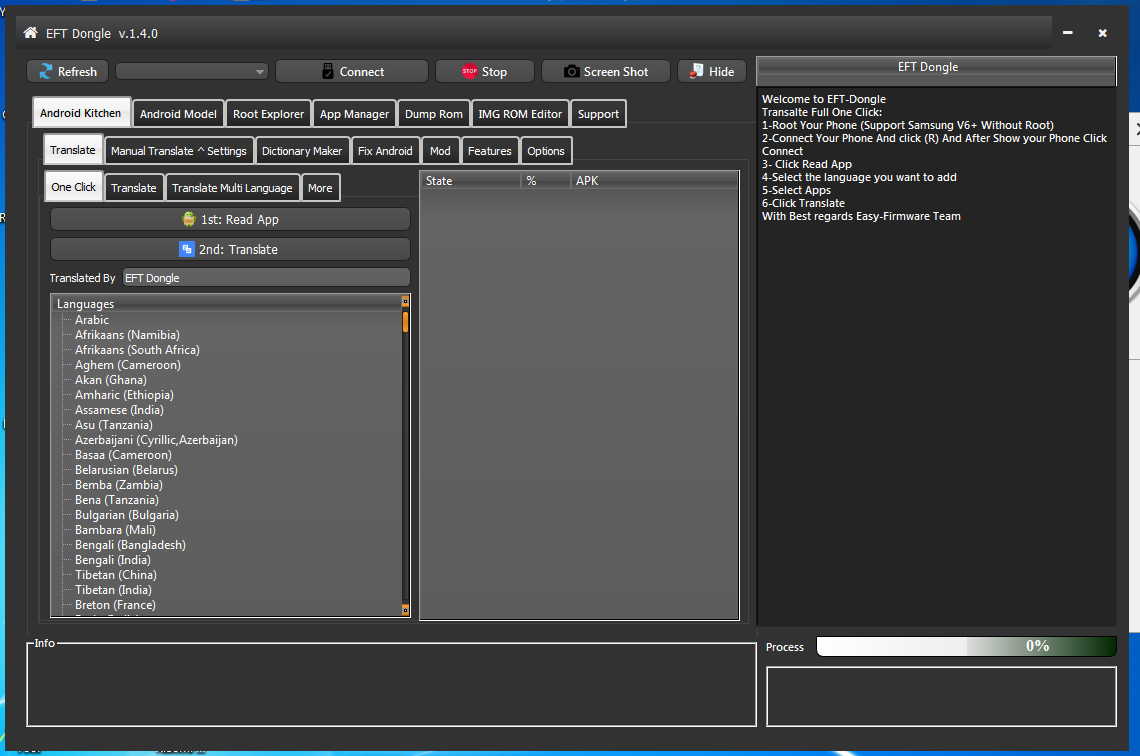This screenshot has width=1140, height=756.
Task: Open the Dictionary Maker tab
Action: pos(302,149)
